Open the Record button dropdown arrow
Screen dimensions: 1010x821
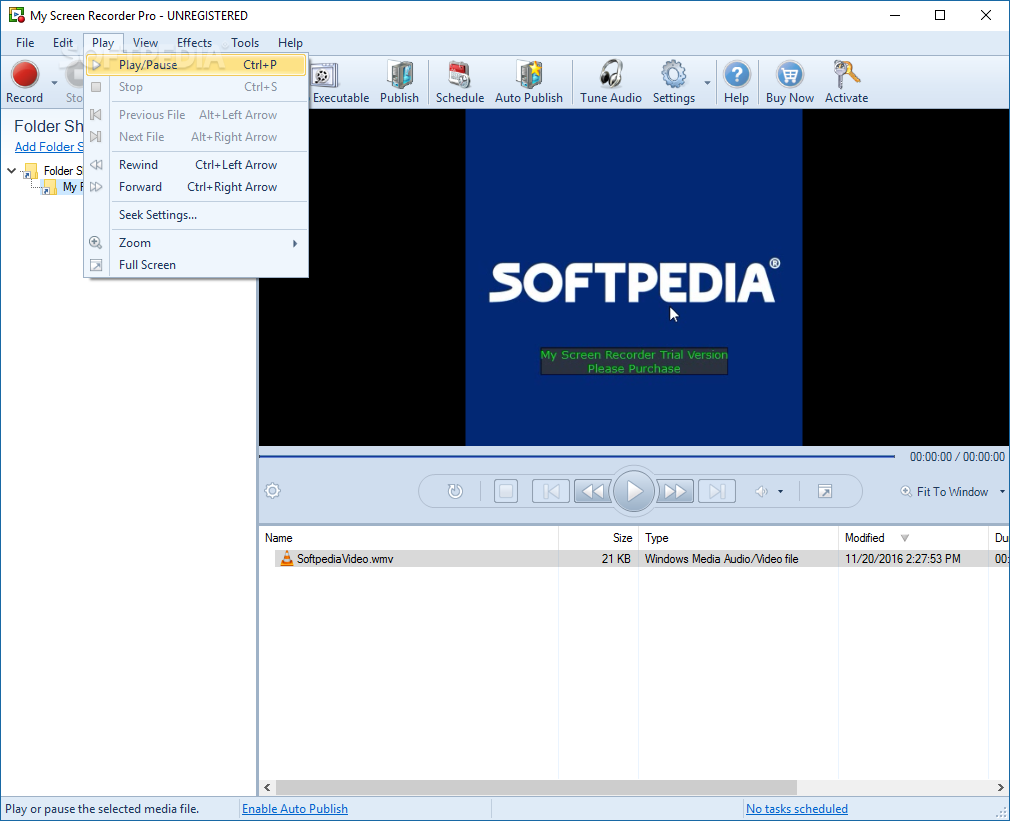pyautogui.click(x=54, y=82)
